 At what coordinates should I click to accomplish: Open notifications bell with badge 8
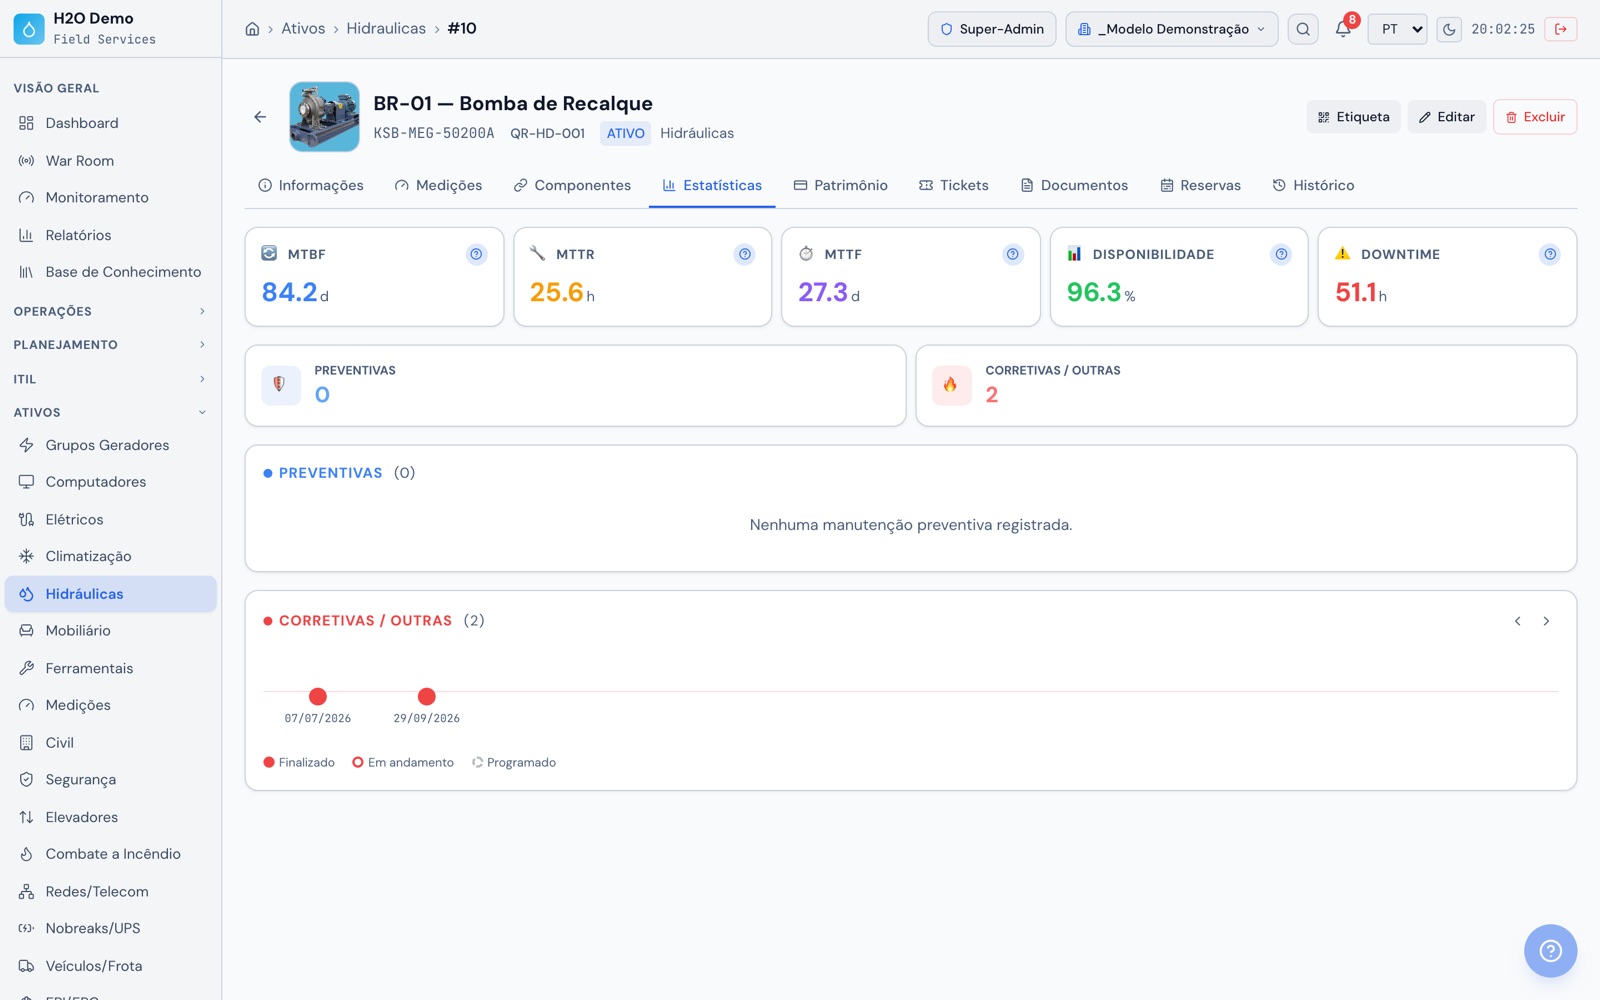click(1343, 29)
